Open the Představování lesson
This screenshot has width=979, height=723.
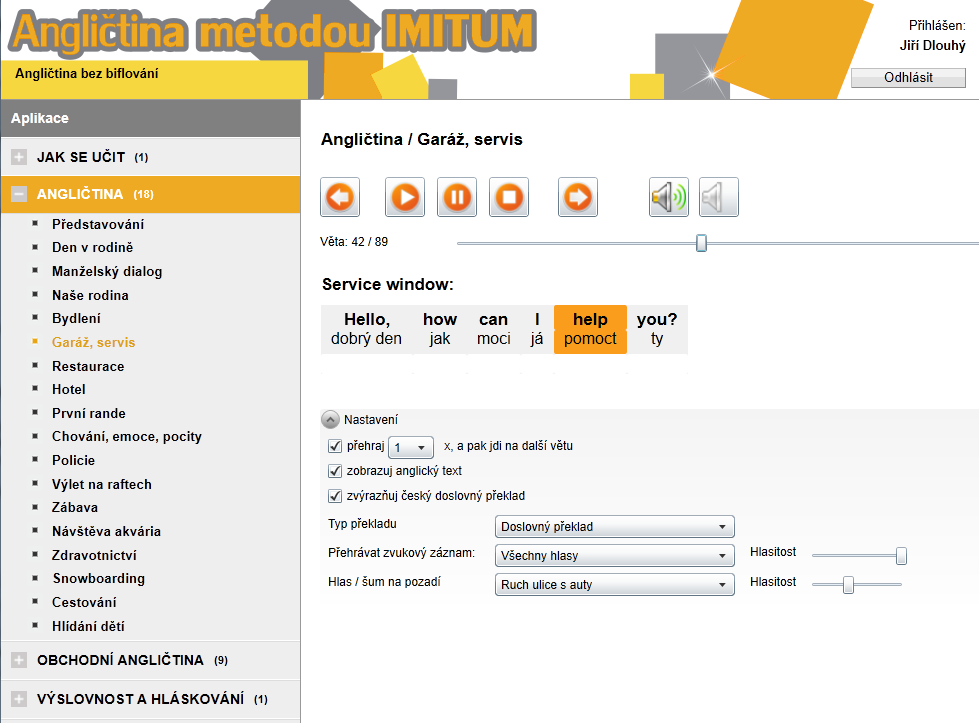pyautogui.click(x=98, y=224)
